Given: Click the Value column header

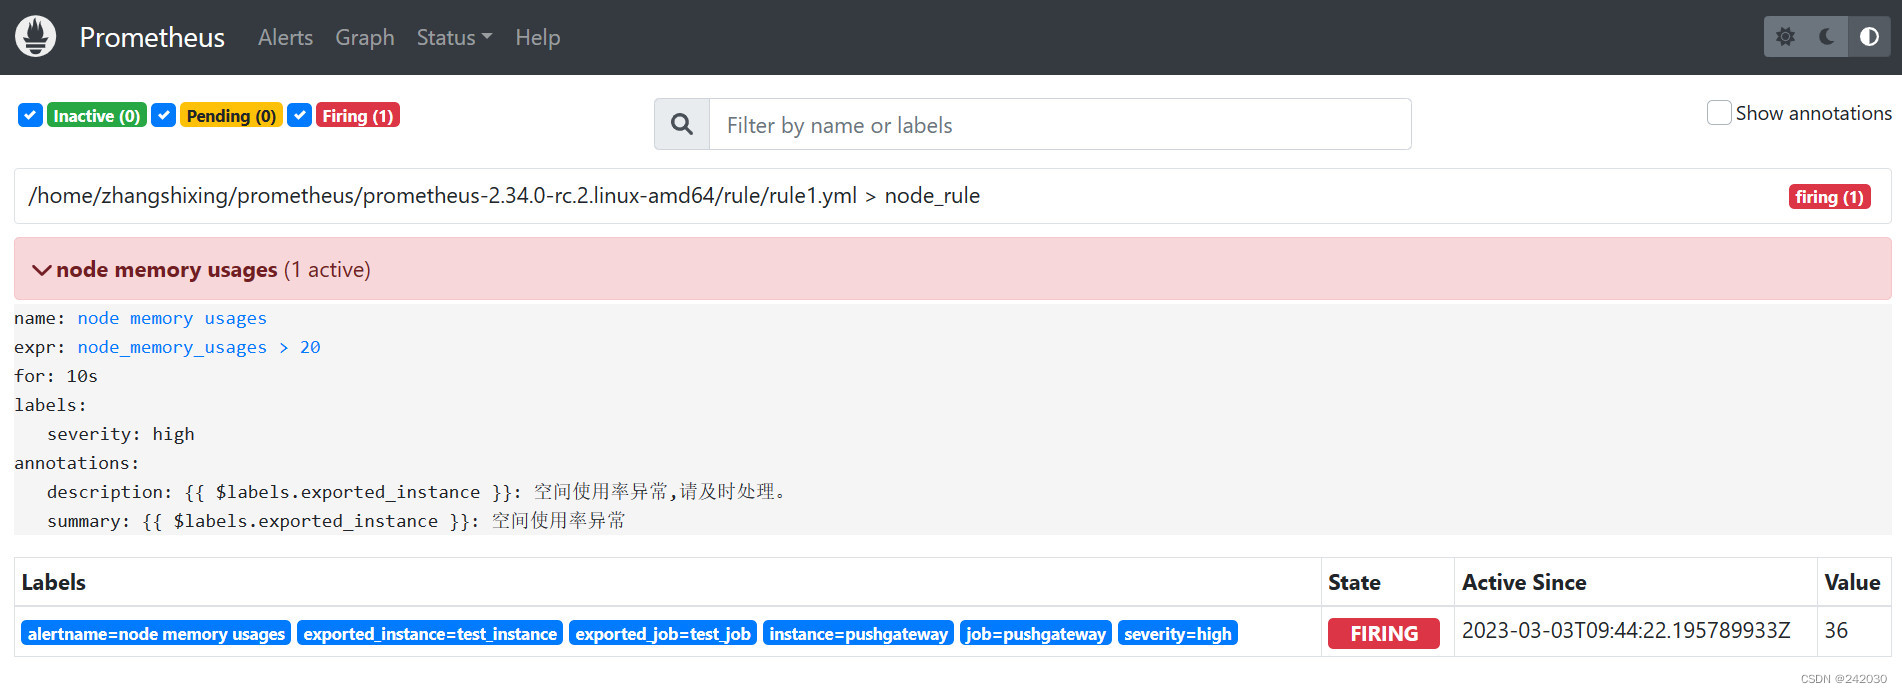Looking at the screenshot, I should pyautogui.click(x=1852, y=582).
